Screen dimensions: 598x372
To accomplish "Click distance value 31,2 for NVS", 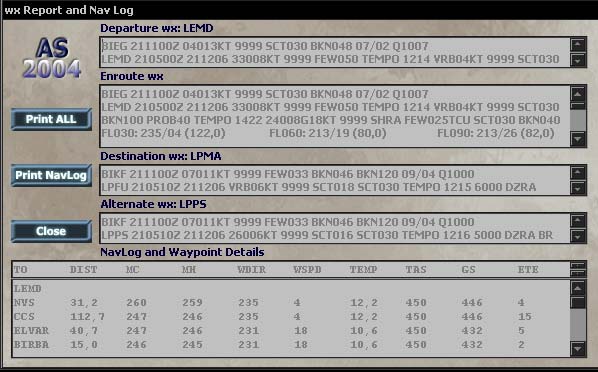I will [x=84, y=303].
